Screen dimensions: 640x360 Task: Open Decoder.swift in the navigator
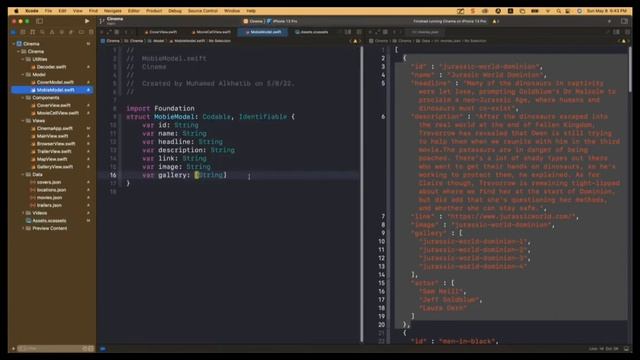[x=52, y=67]
